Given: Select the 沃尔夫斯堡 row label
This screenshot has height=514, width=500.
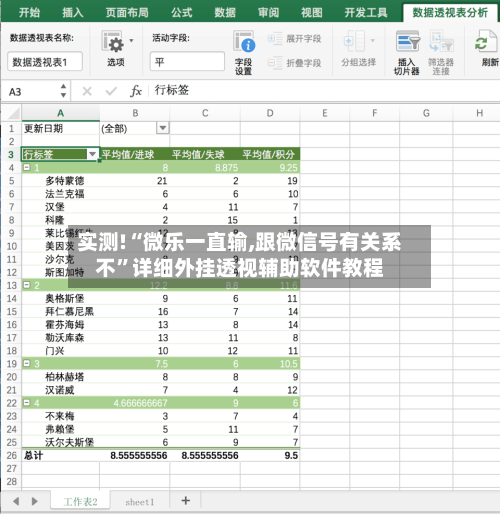Looking at the screenshot, I should click(69, 442).
